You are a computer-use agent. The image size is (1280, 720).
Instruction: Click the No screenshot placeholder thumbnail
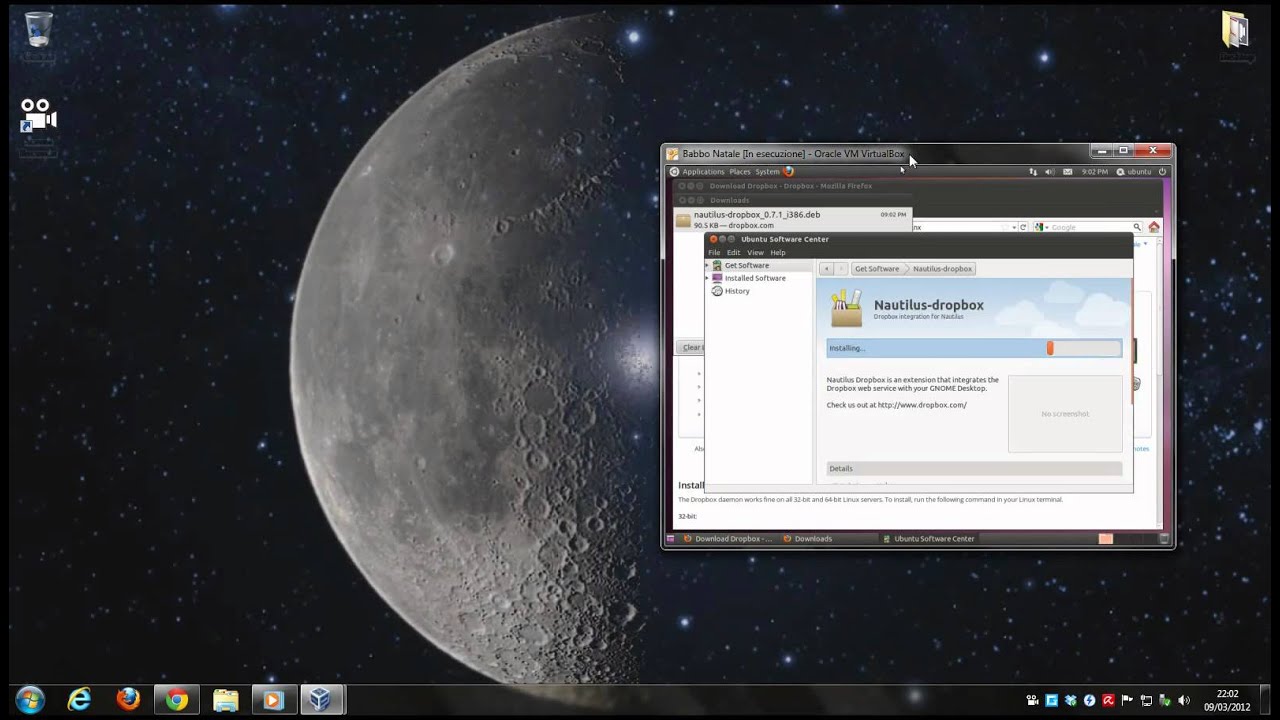tap(1065, 414)
